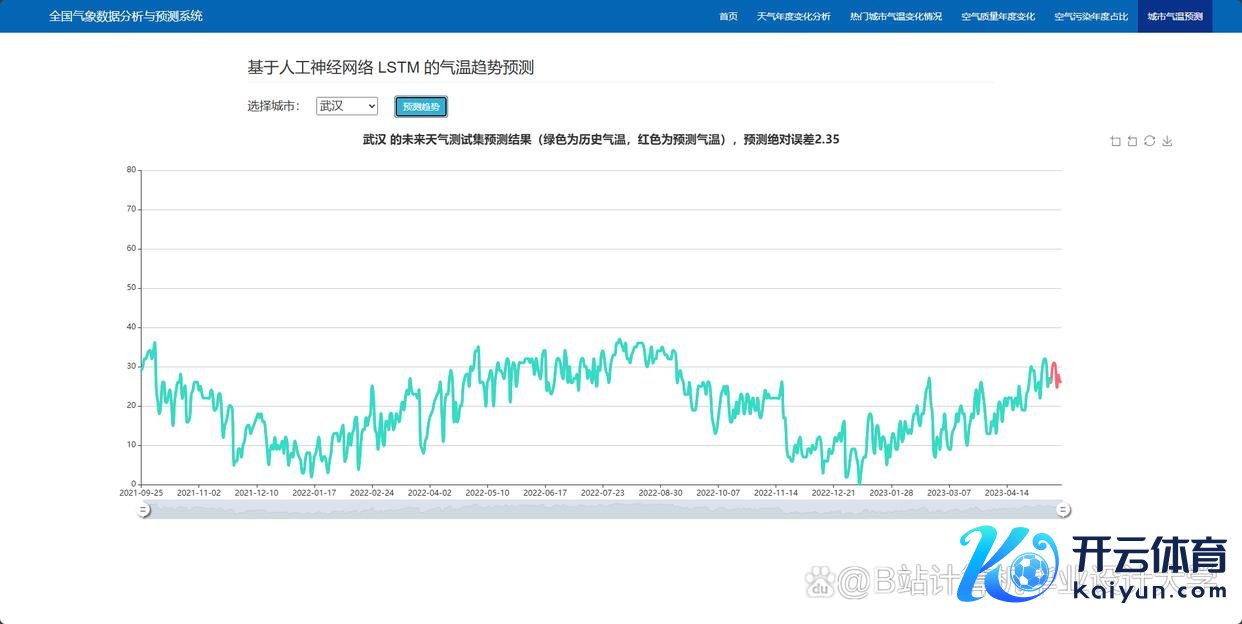The height and width of the screenshot is (624, 1242).
Task: Click the active 城市气温预测 tab
Action: click(1174, 17)
